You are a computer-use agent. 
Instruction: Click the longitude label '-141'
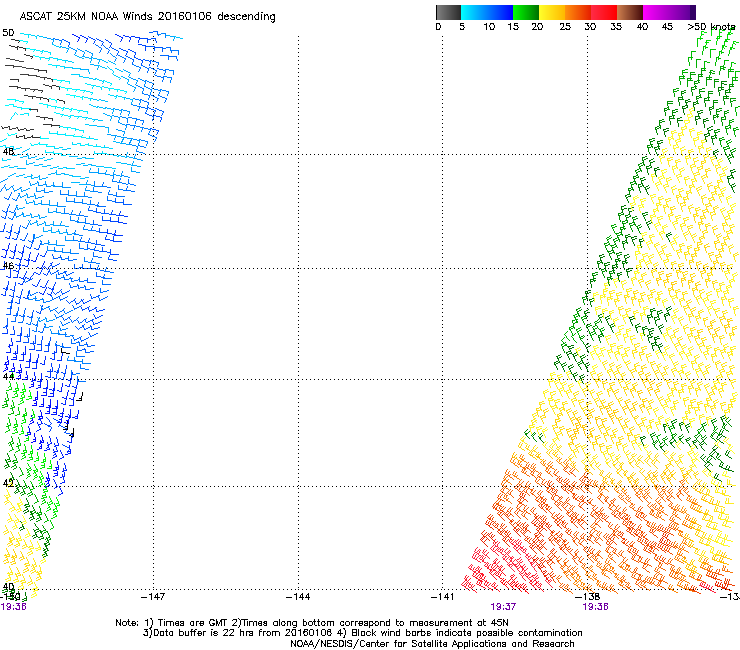[443, 597]
